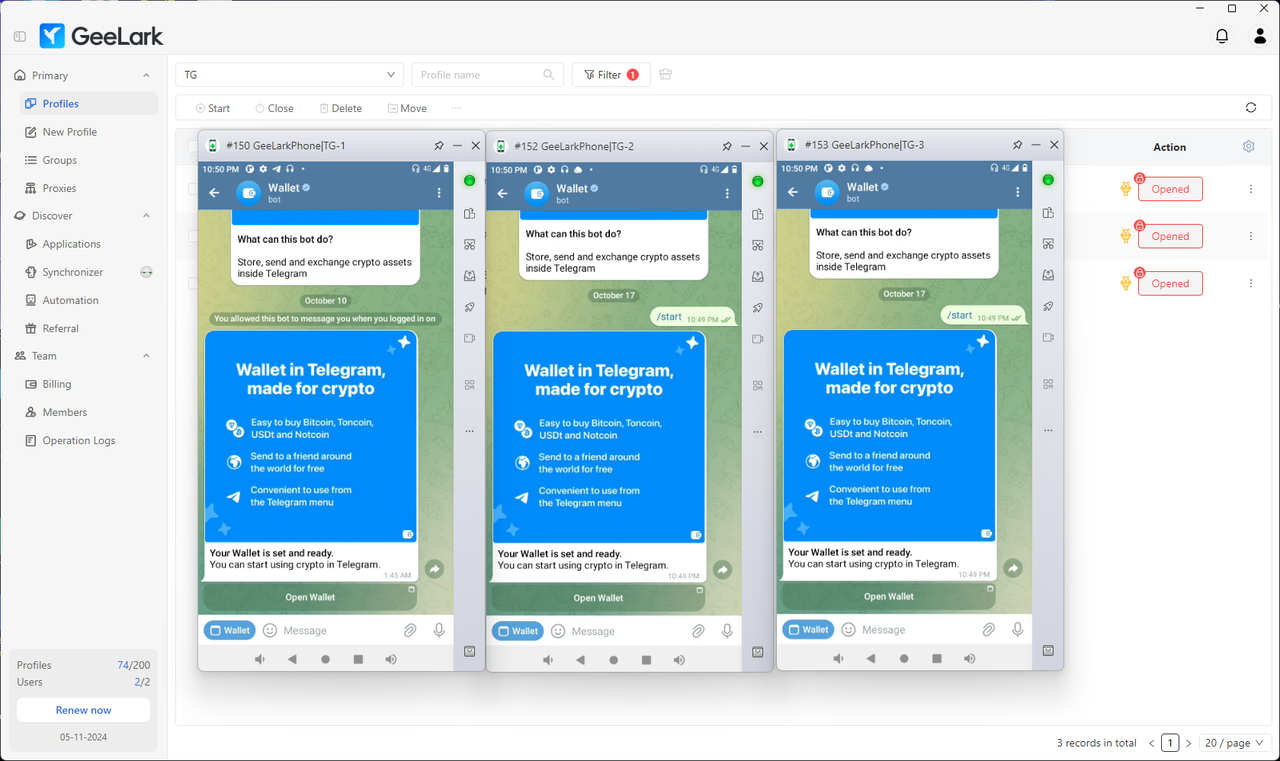
Task: Pin the TG-2 phone window
Action: pyautogui.click(x=727, y=146)
